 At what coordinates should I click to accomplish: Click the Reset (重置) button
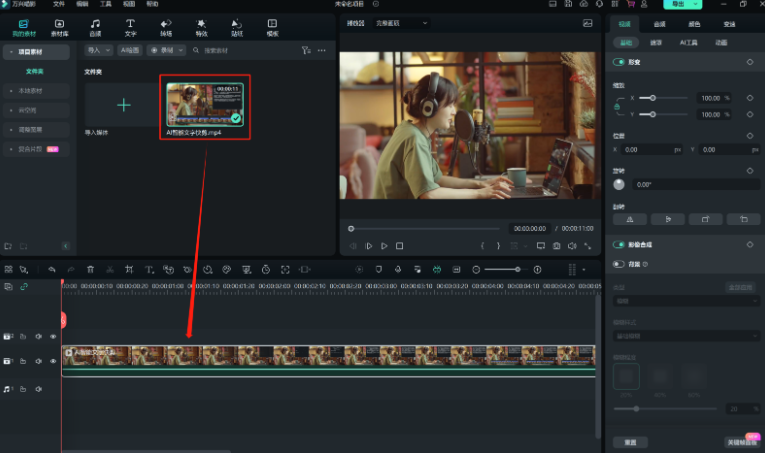coord(630,441)
